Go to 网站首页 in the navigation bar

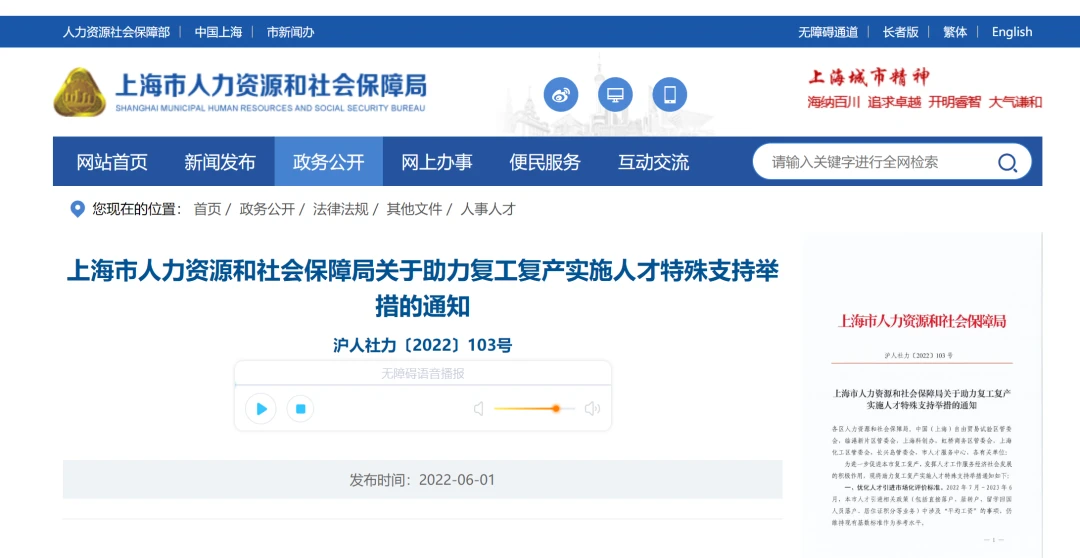point(112,162)
